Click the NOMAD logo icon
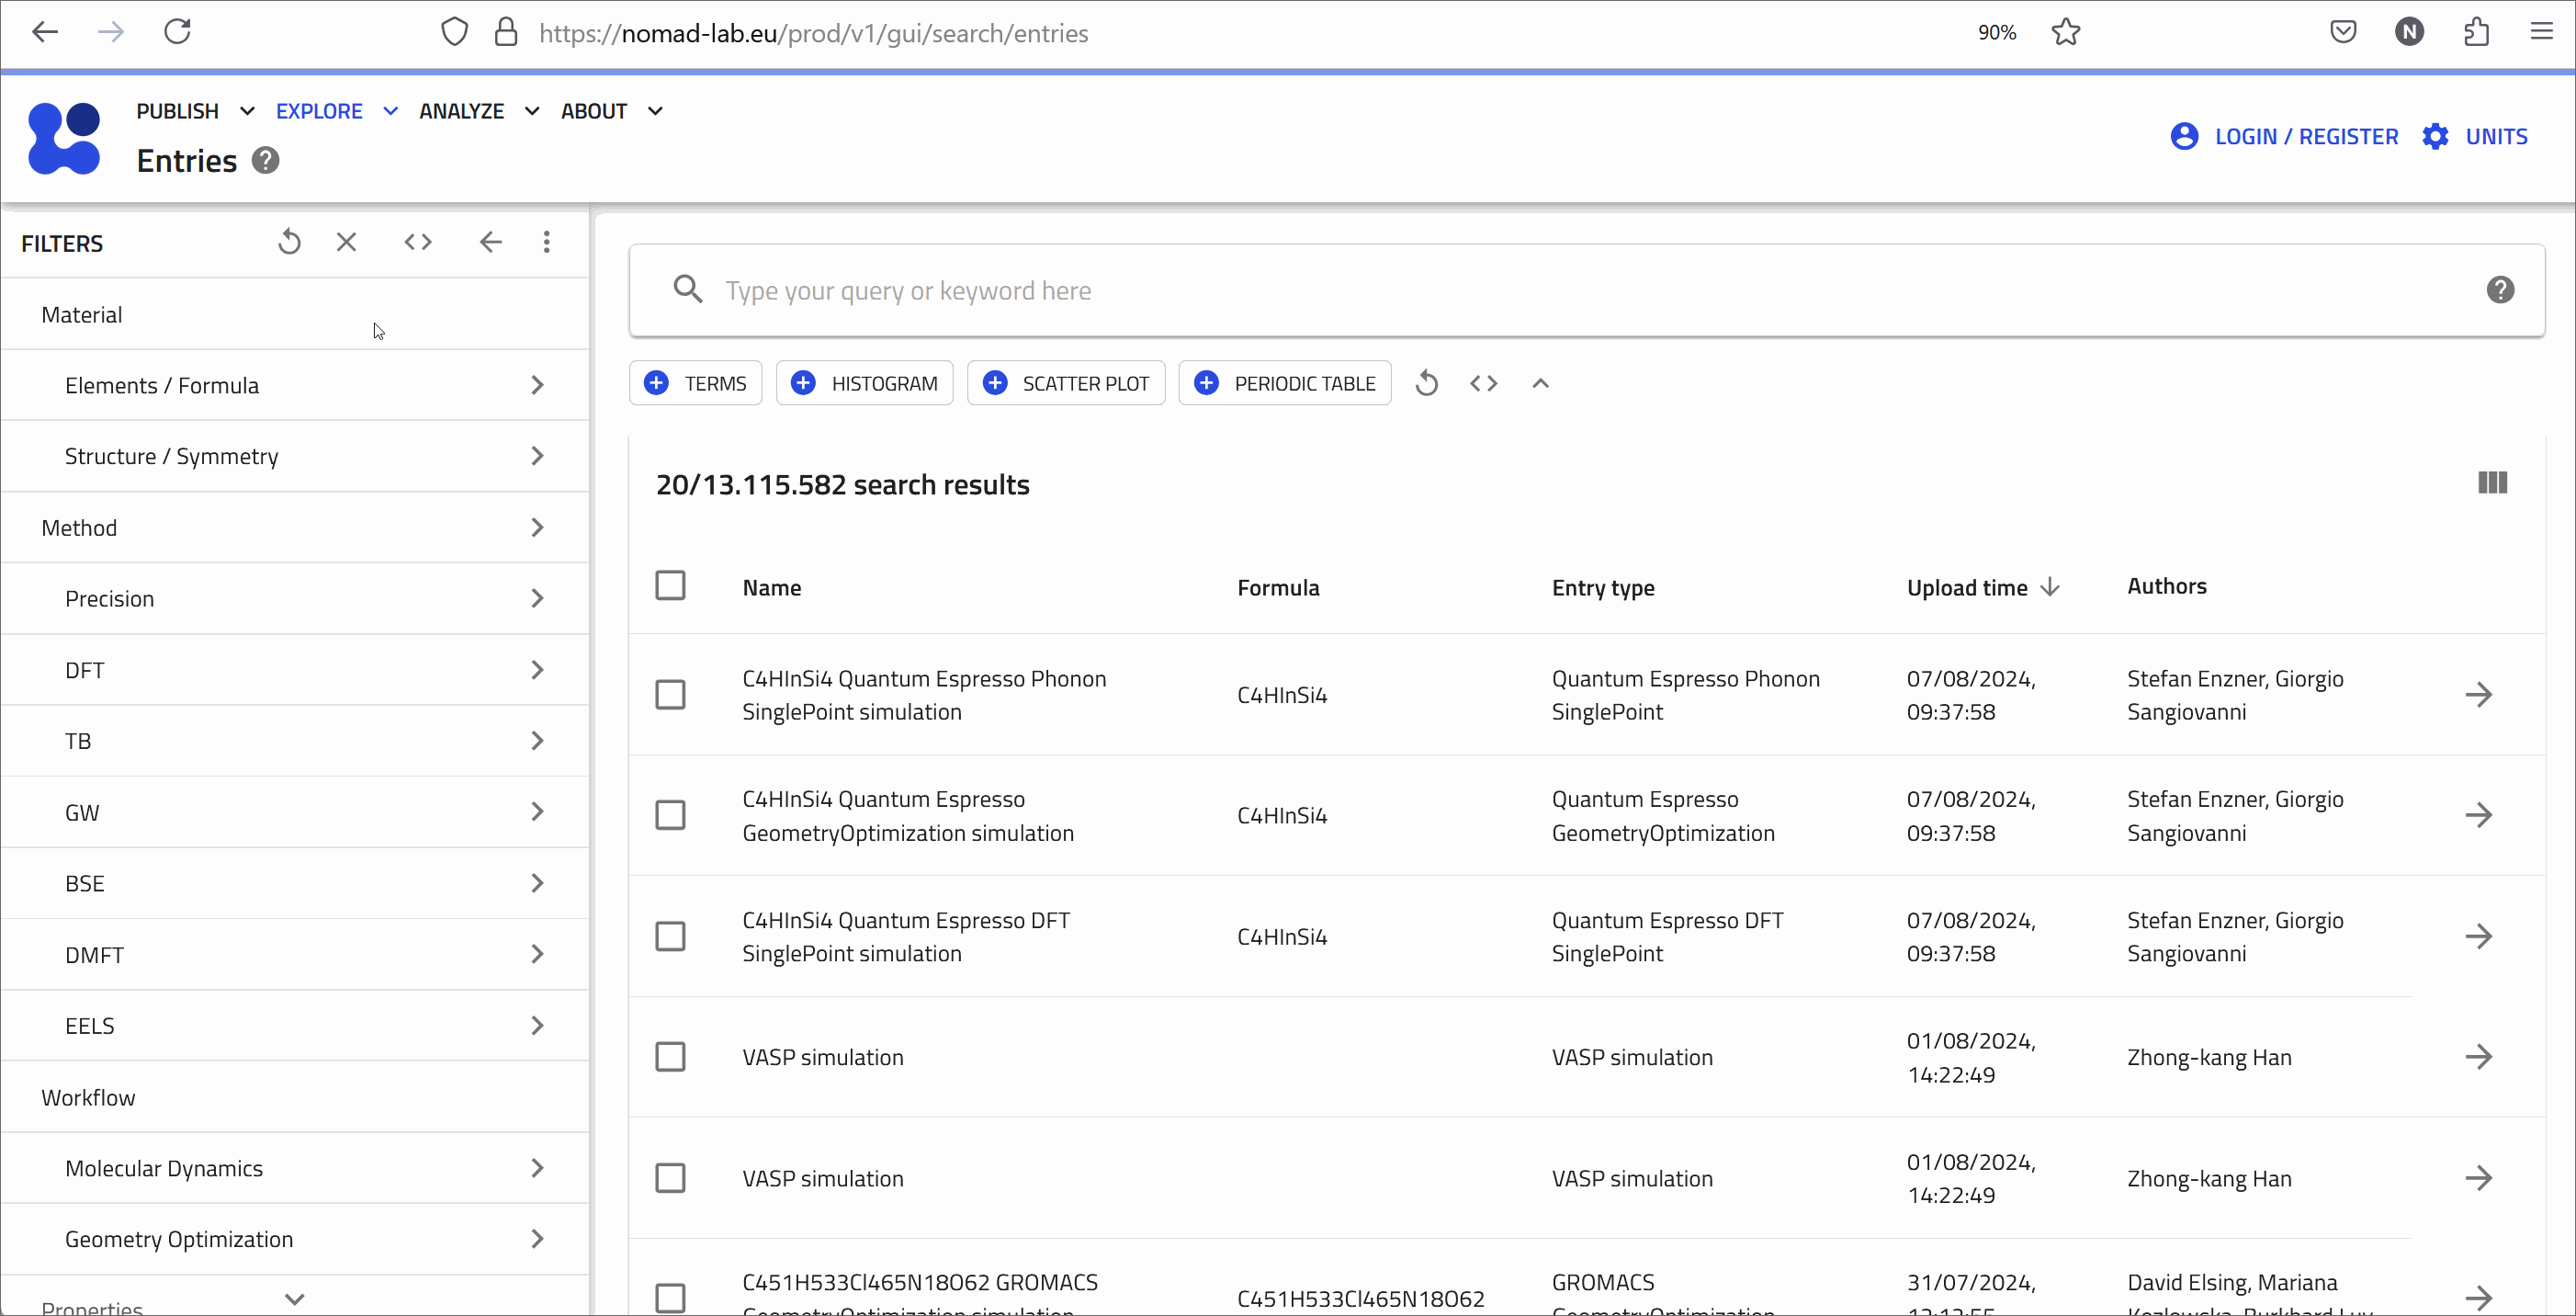The width and height of the screenshot is (2576, 1316). click(x=64, y=138)
